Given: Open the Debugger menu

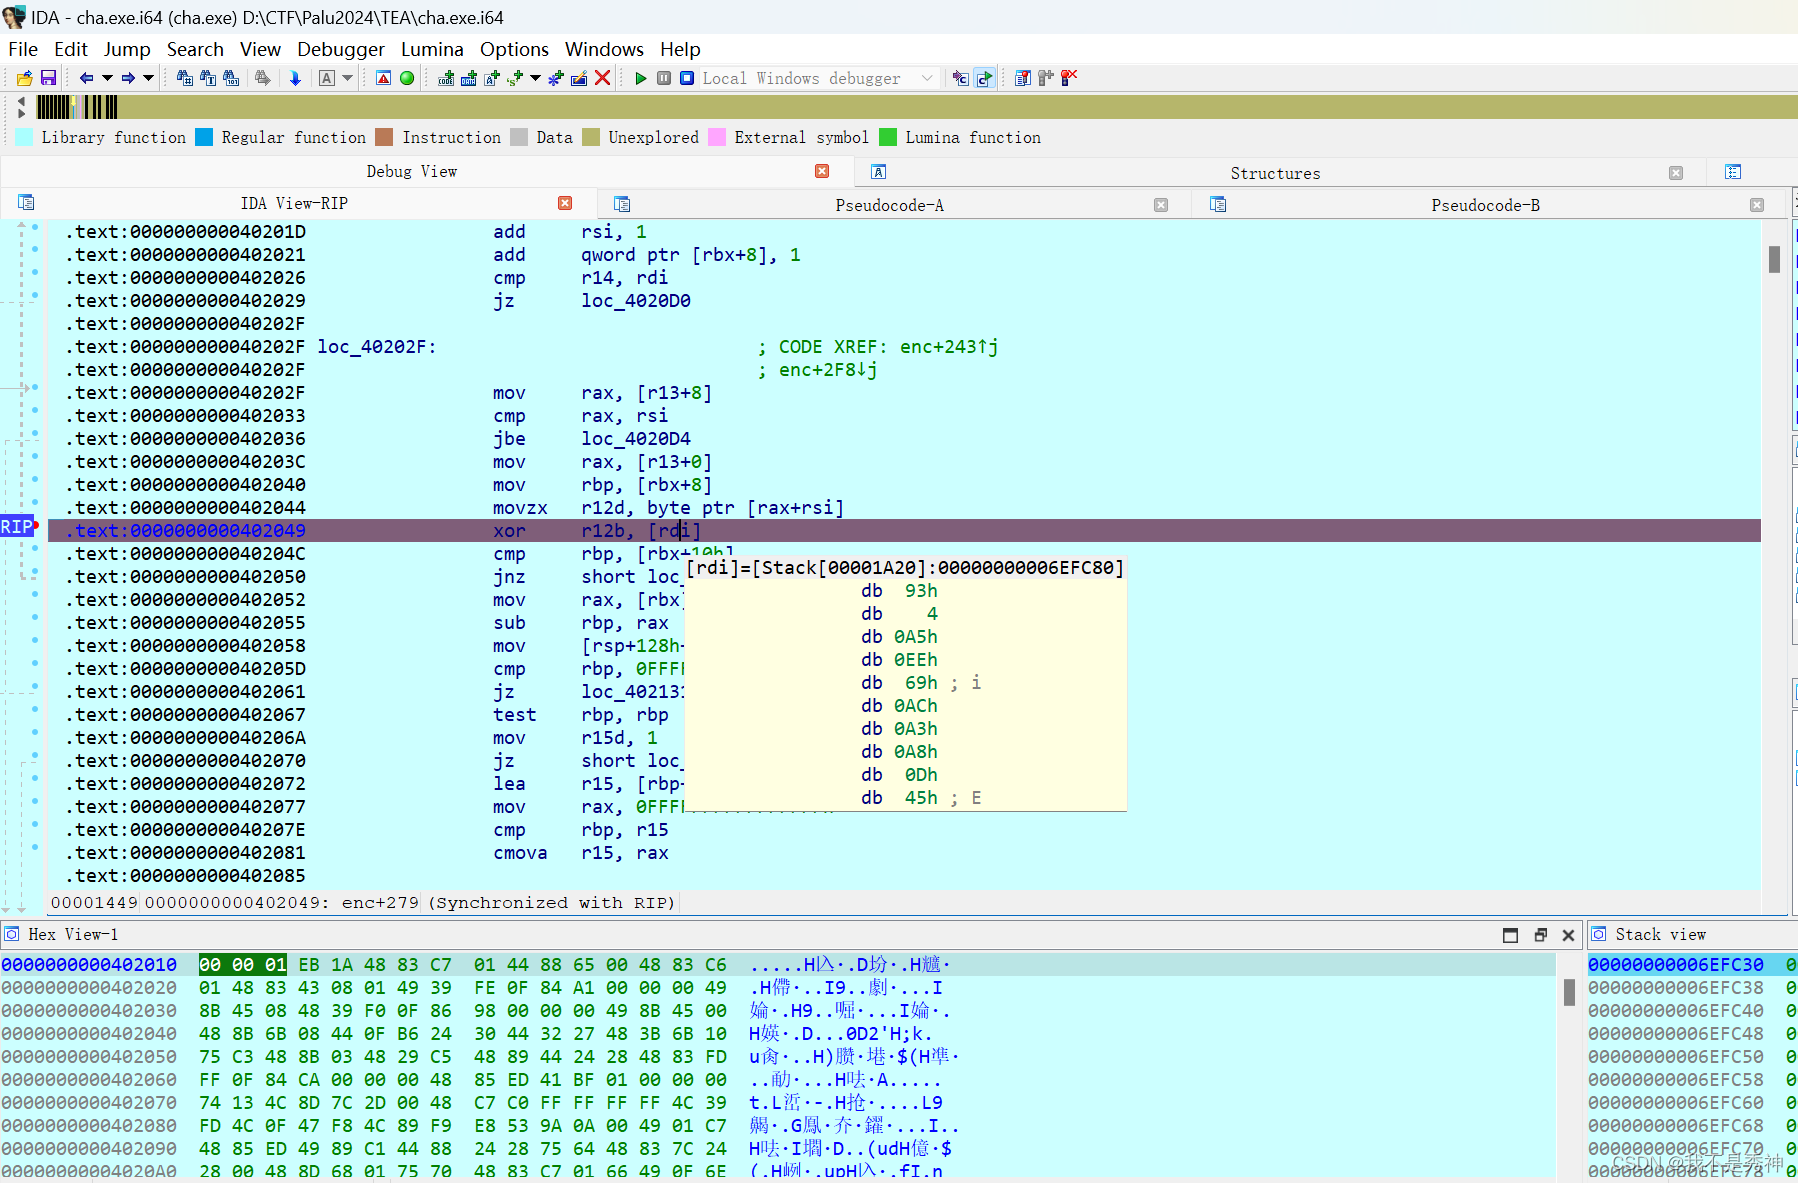Looking at the screenshot, I should pos(341,49).
